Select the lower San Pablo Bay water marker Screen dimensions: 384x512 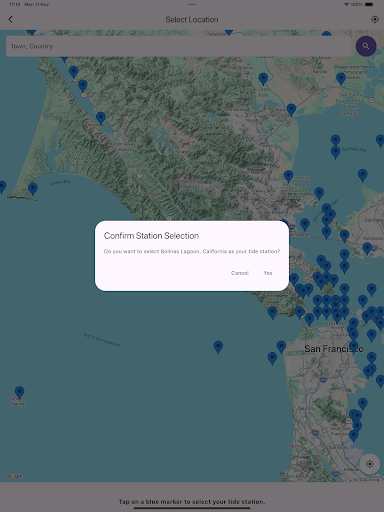(x=335, y=152)
